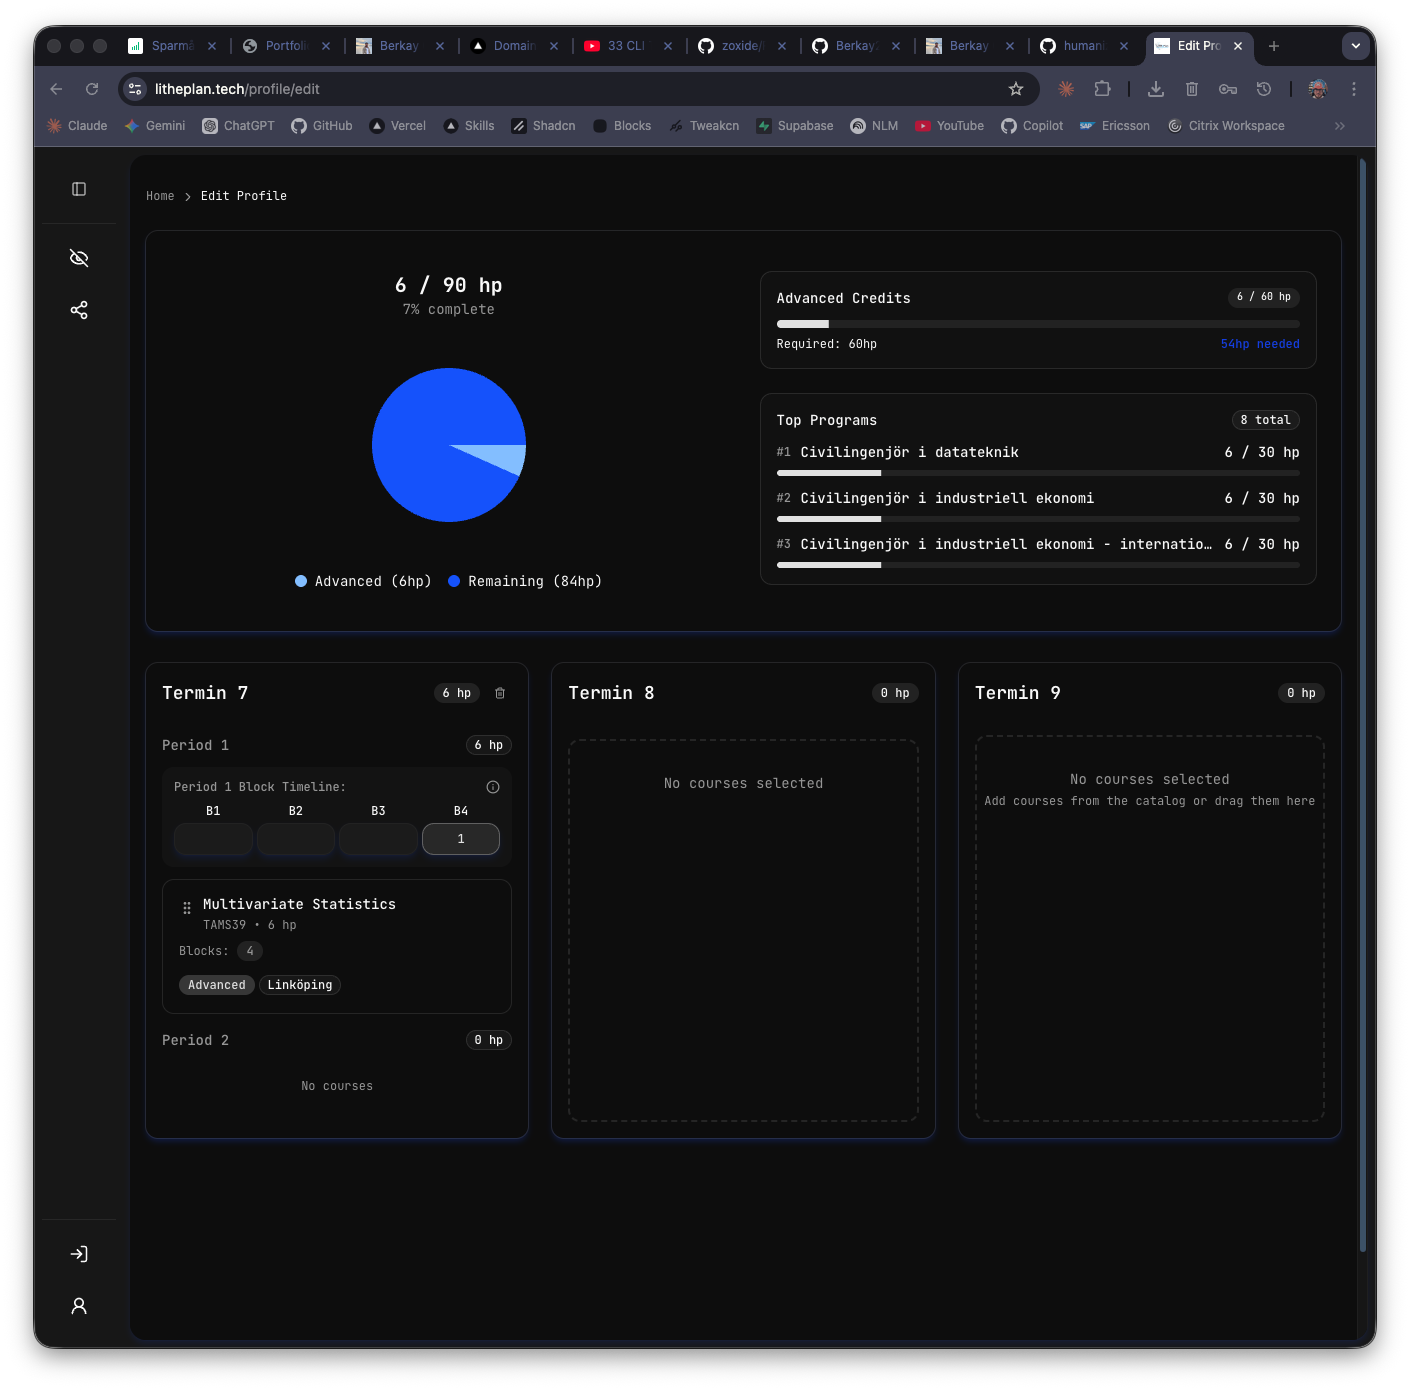1410x1390 pixels.
Task: Switch to the 33 CLI YouTube tab
Action: [614, 45]
